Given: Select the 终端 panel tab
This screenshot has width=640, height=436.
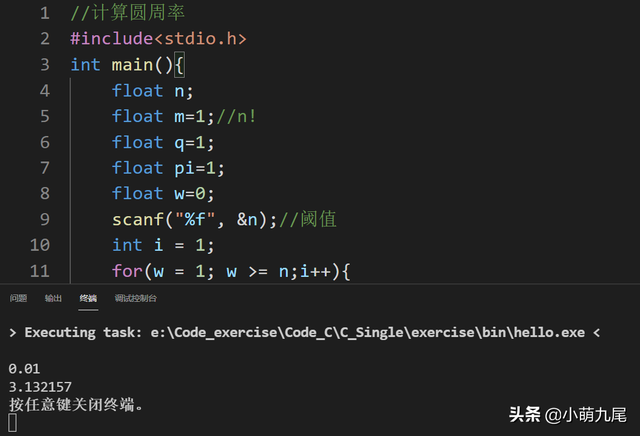Looking at the screenshot, I should pos(89,298).
